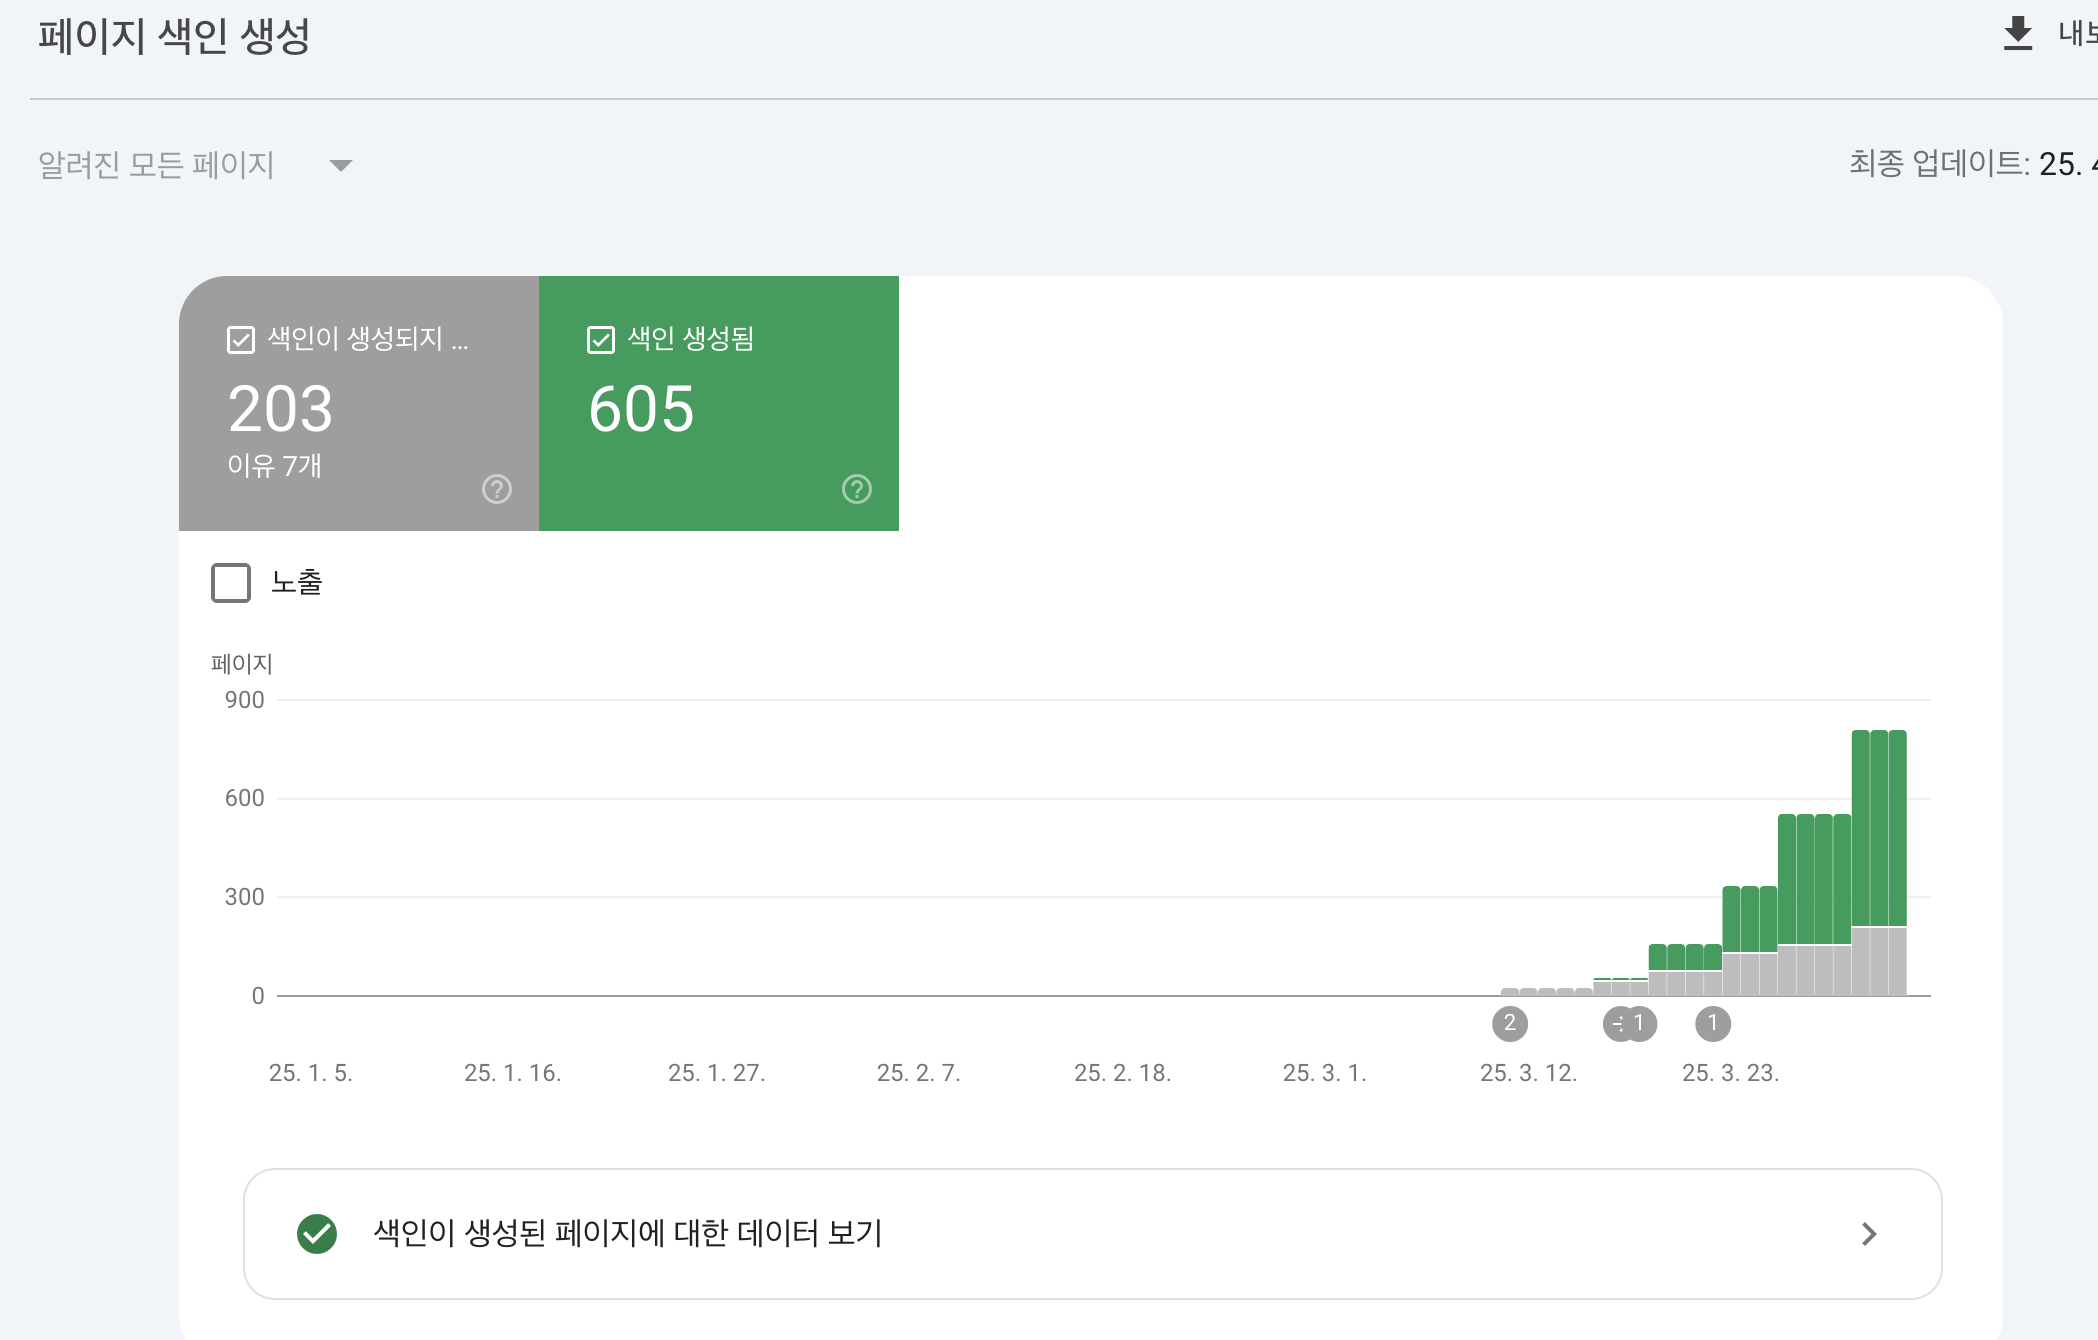Click the overlapping annotation marker pair
Screen dimensions: 2098x1340
pyautogui.click(x=1629, y=1023)
